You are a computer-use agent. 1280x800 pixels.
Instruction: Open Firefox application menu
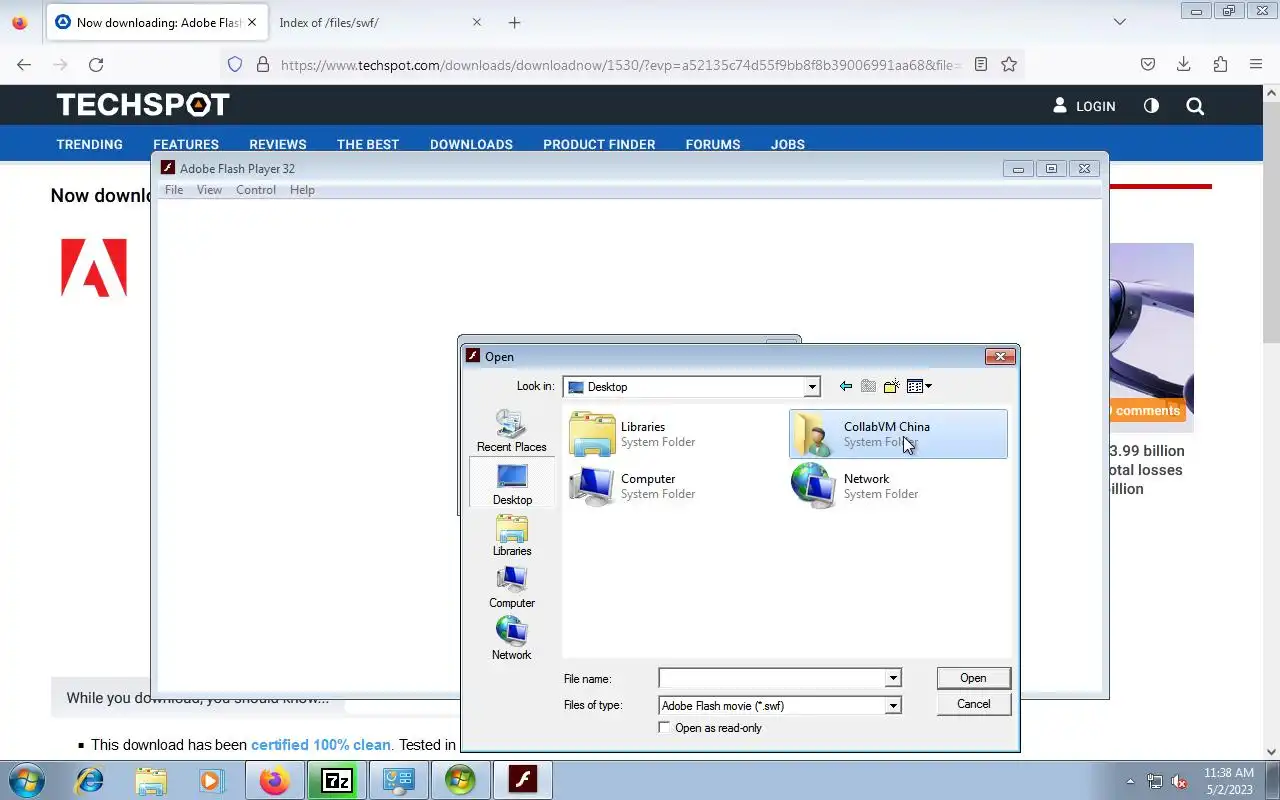(x=1256, y=64)
